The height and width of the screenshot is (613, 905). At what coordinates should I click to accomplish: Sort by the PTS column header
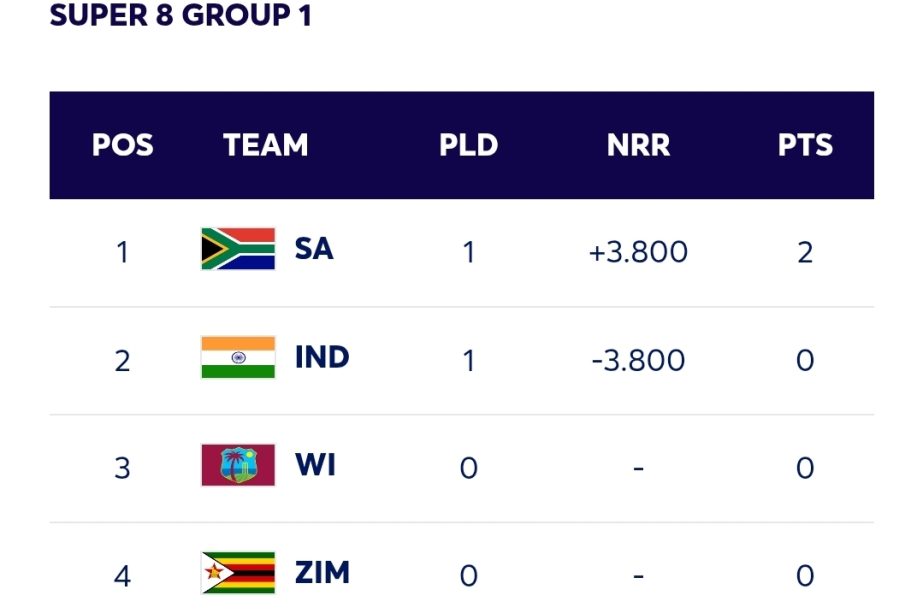[805, 146]
